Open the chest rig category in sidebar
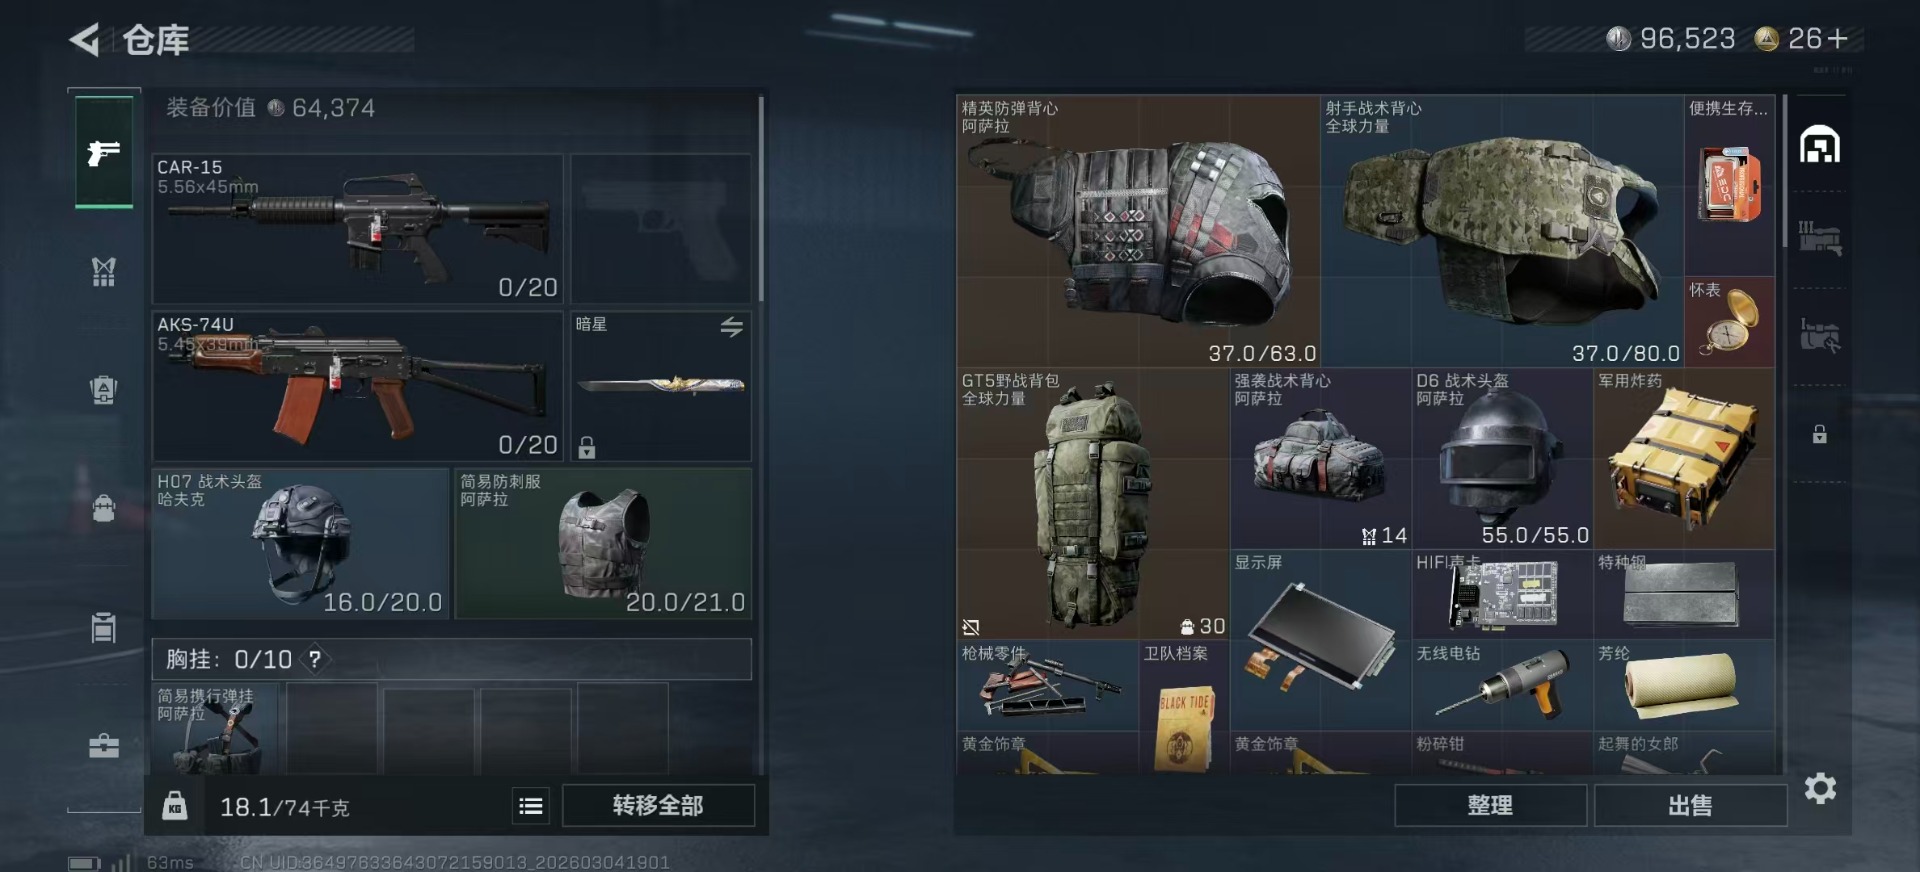 coord(104,271)
